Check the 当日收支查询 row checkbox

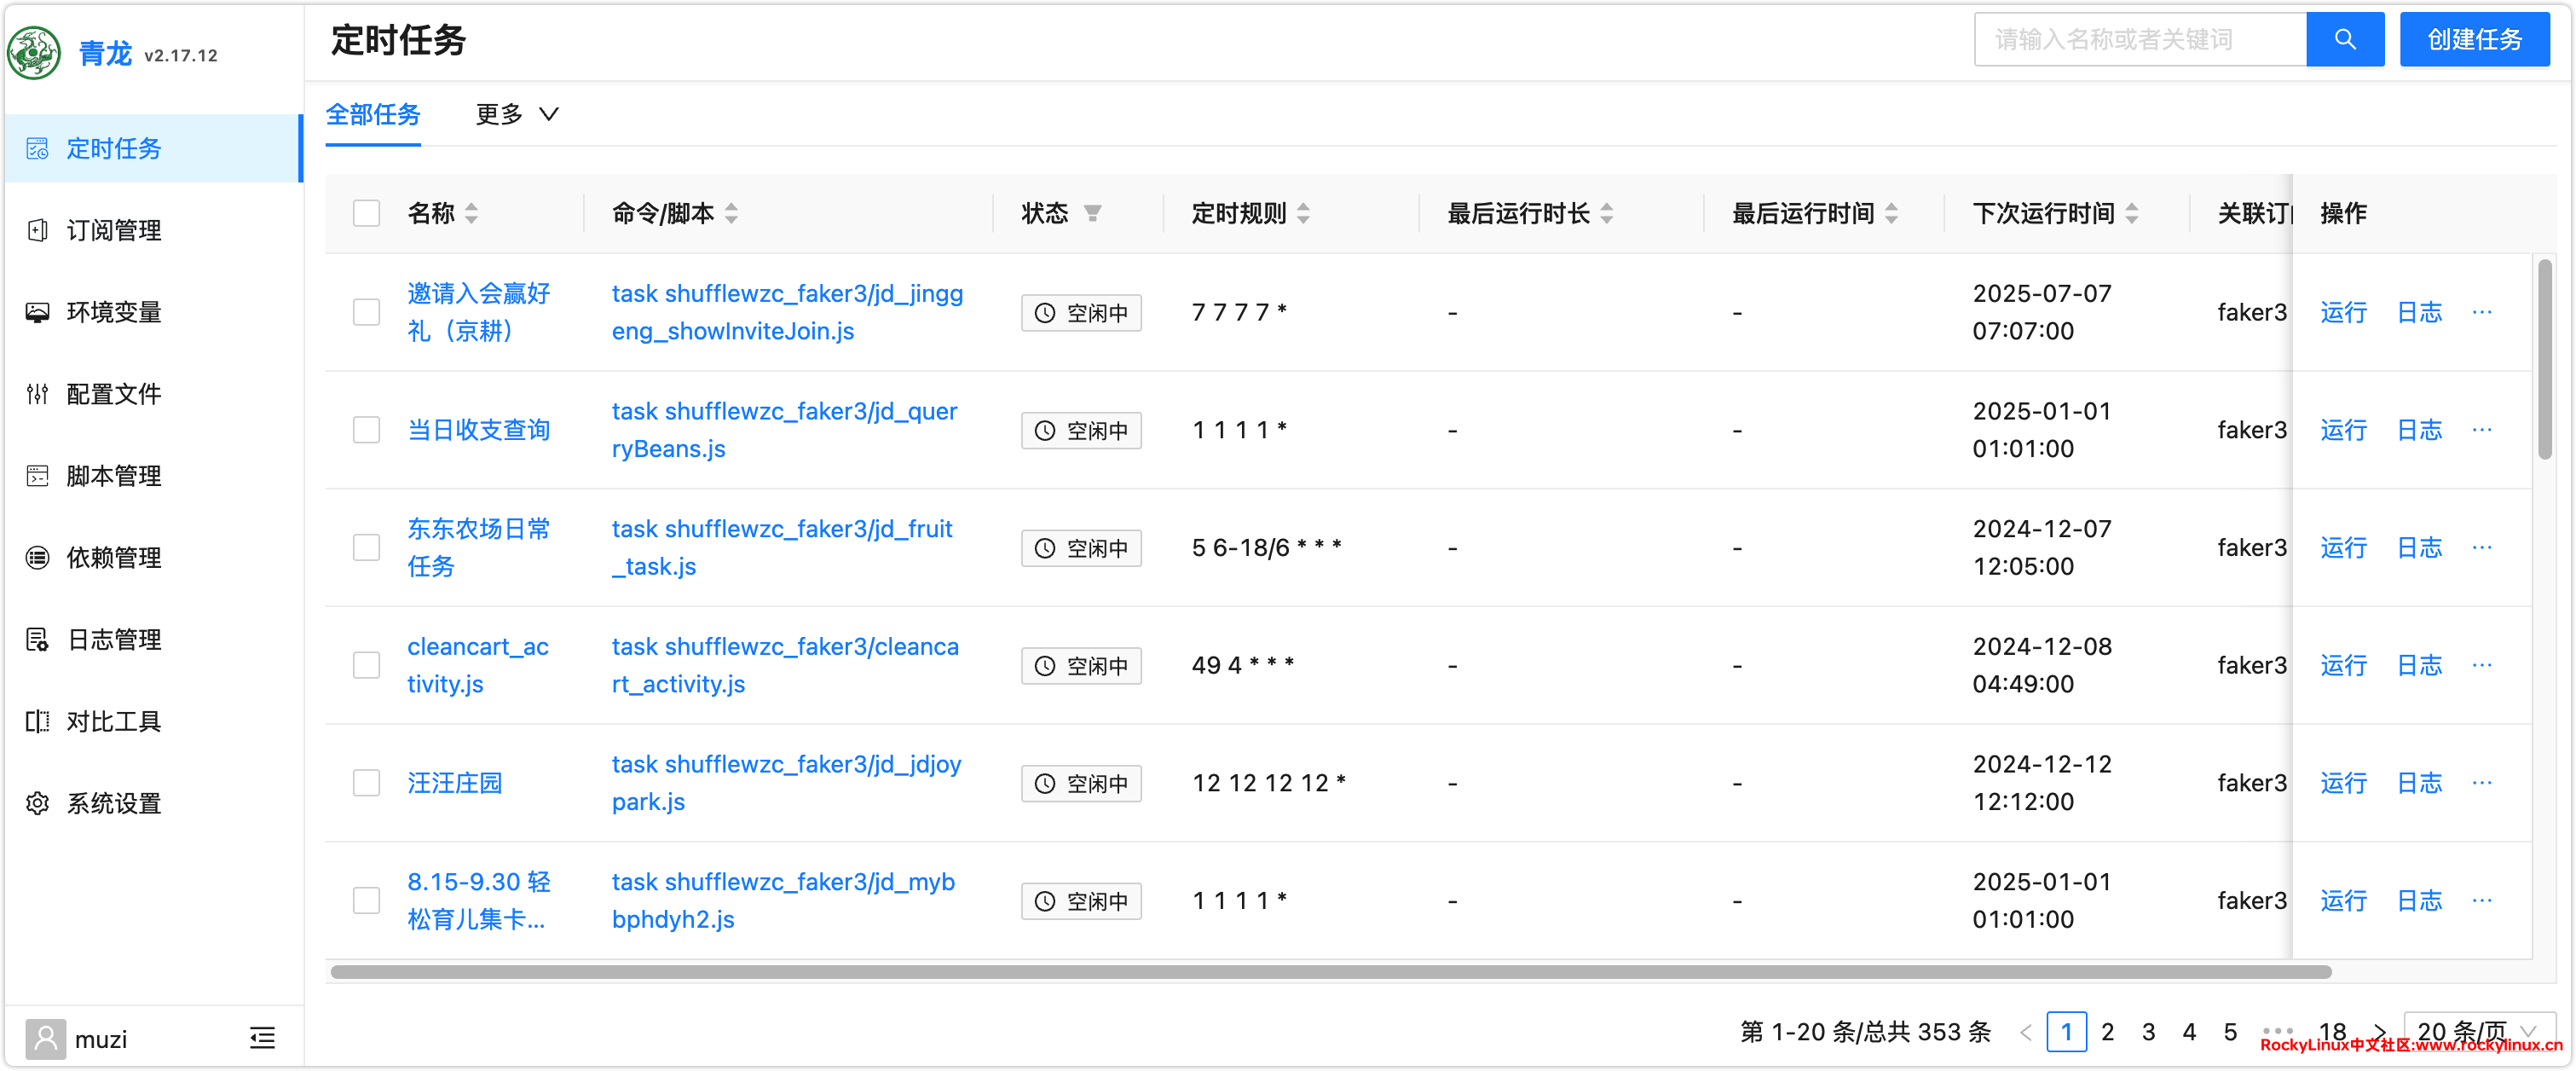[366, 430]
